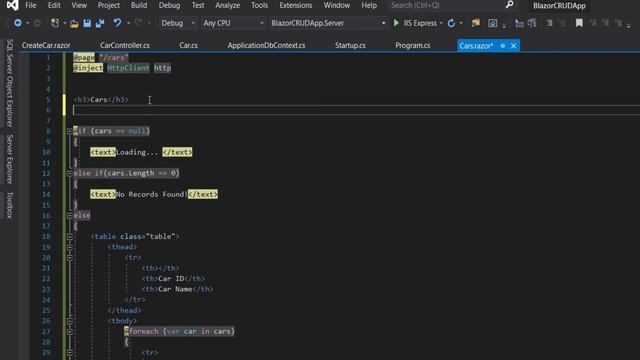Screen dimensions: 640x360
Task: Click the greyed Redo arrow
Action: [x=138, y=23]
